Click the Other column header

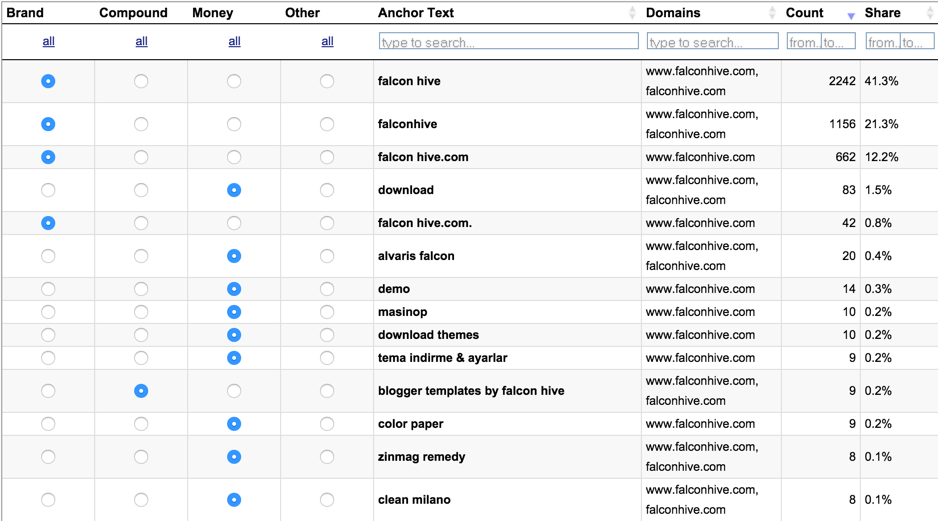(302, 13)
